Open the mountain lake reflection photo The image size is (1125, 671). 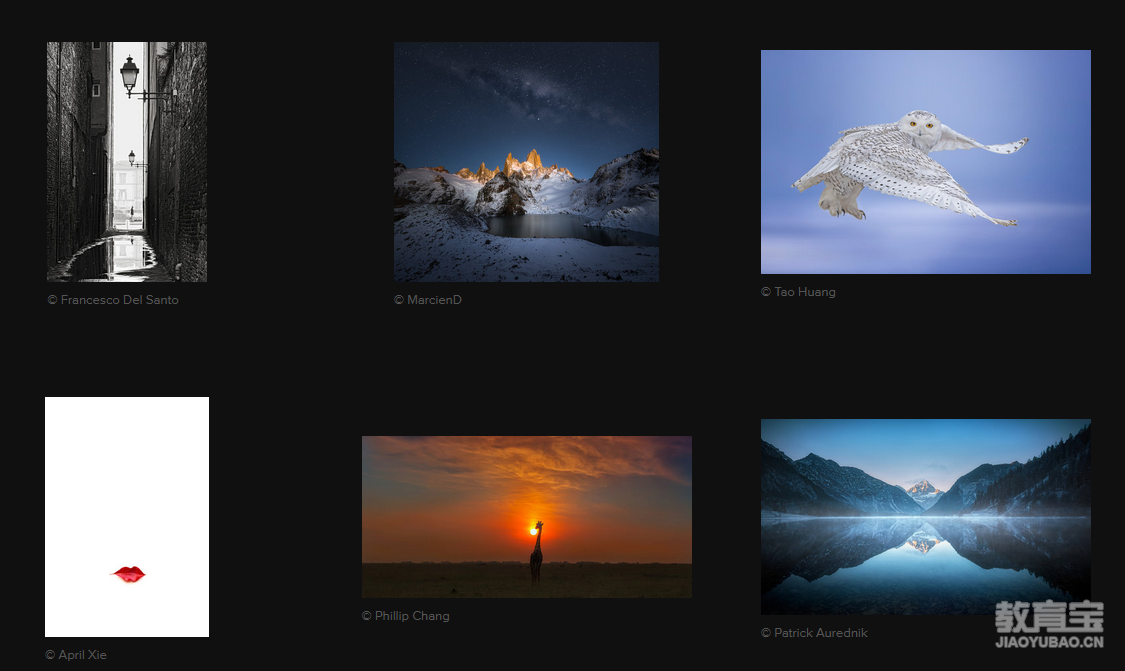926,517
